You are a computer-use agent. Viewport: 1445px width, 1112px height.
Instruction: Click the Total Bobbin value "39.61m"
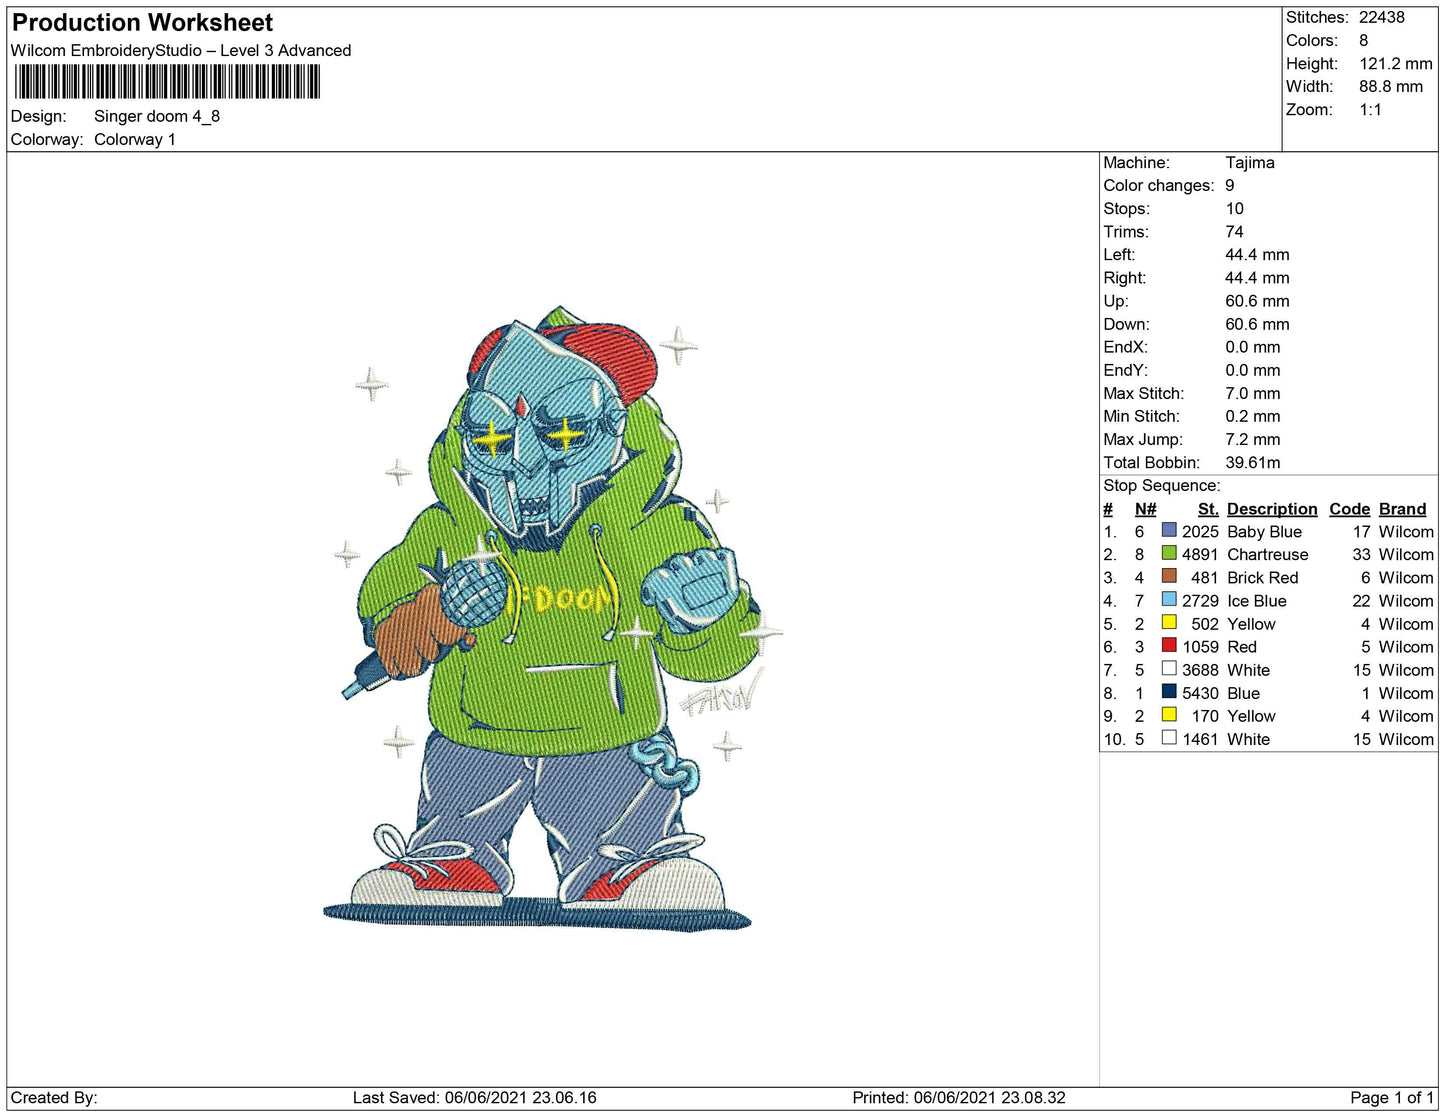click(x=1253, y=462)
